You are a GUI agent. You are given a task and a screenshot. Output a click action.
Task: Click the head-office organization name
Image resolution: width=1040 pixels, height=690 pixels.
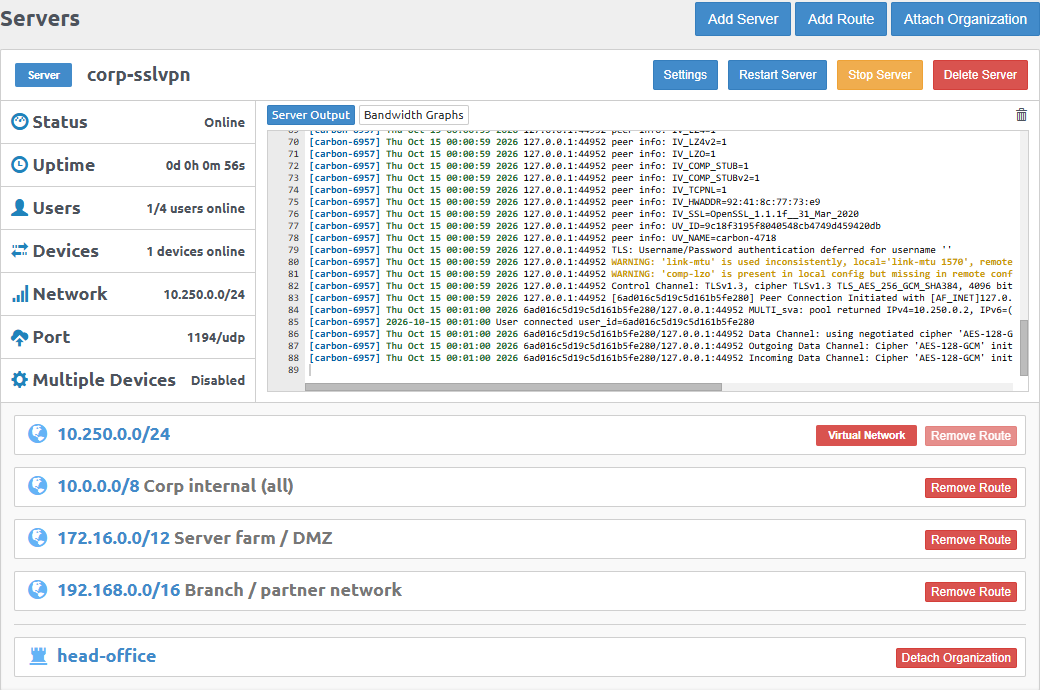point(107,656)
